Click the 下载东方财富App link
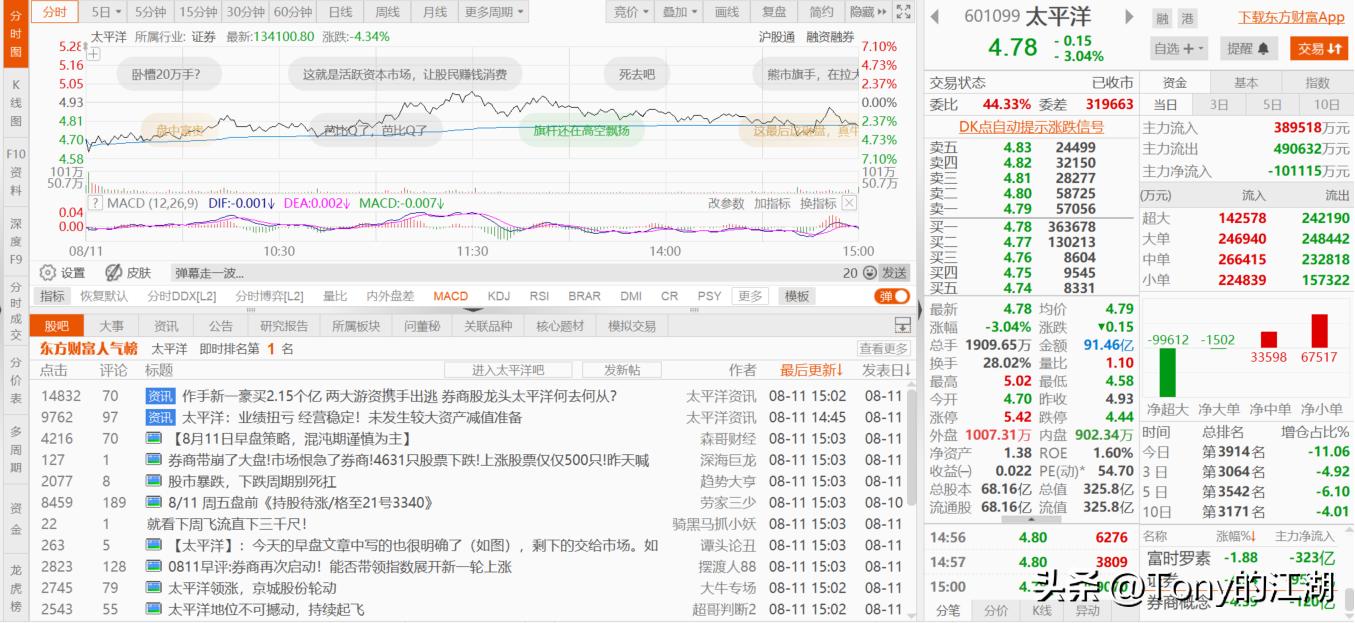This screenshot has height=623, width=1355. tap(1290, 16)
